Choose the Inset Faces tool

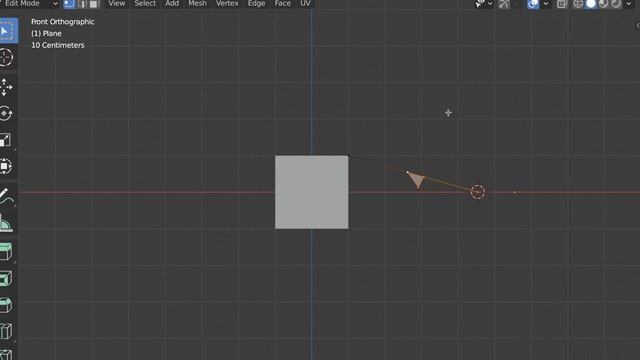pyautogui.click(x=6, y=279)
